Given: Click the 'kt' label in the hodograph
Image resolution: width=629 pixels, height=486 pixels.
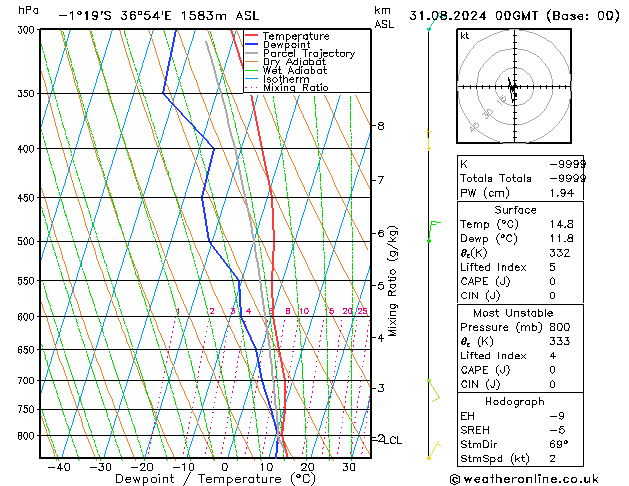Looking at the screenshot, I should point(465,36).
